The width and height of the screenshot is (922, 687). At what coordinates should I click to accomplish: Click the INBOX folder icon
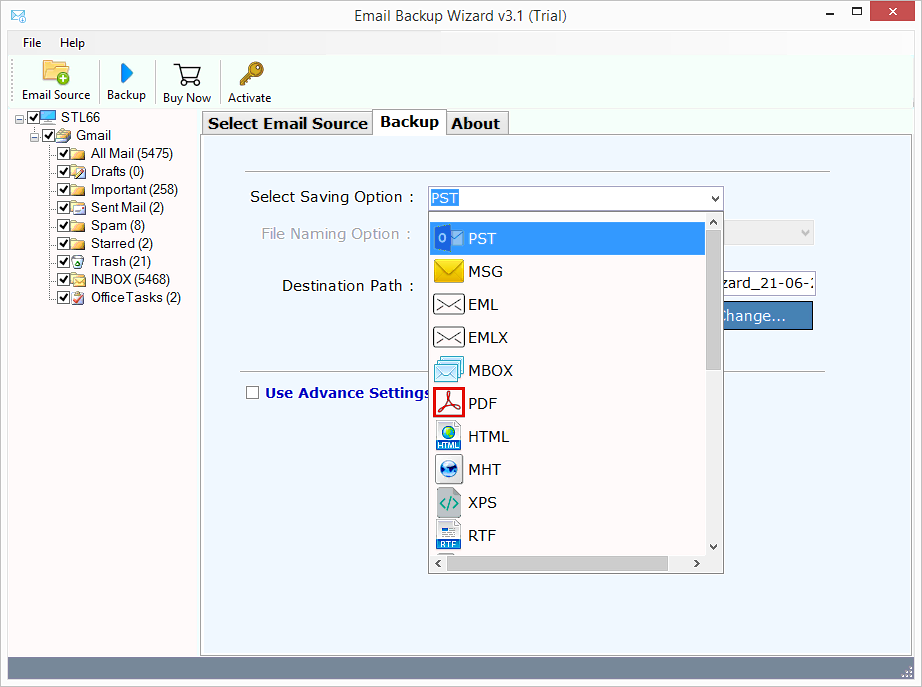tap(78, 279)
